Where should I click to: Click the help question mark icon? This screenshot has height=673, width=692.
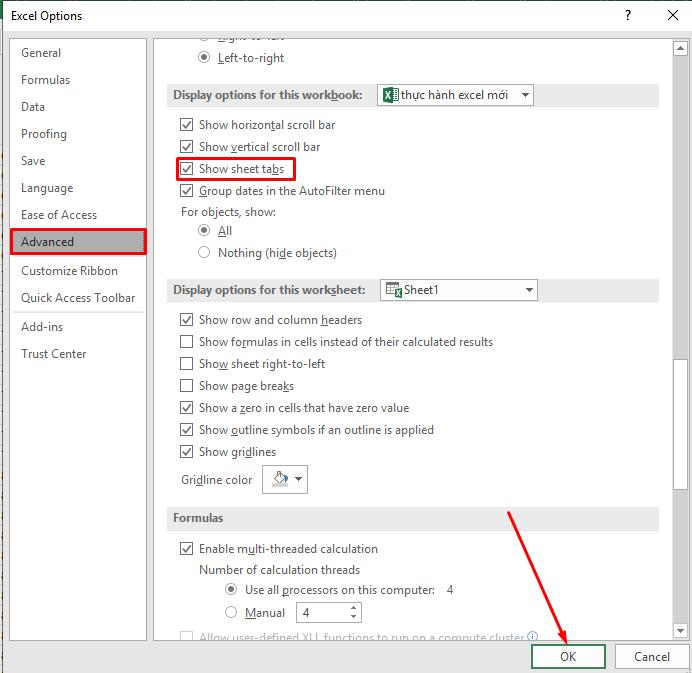[628, 15]
